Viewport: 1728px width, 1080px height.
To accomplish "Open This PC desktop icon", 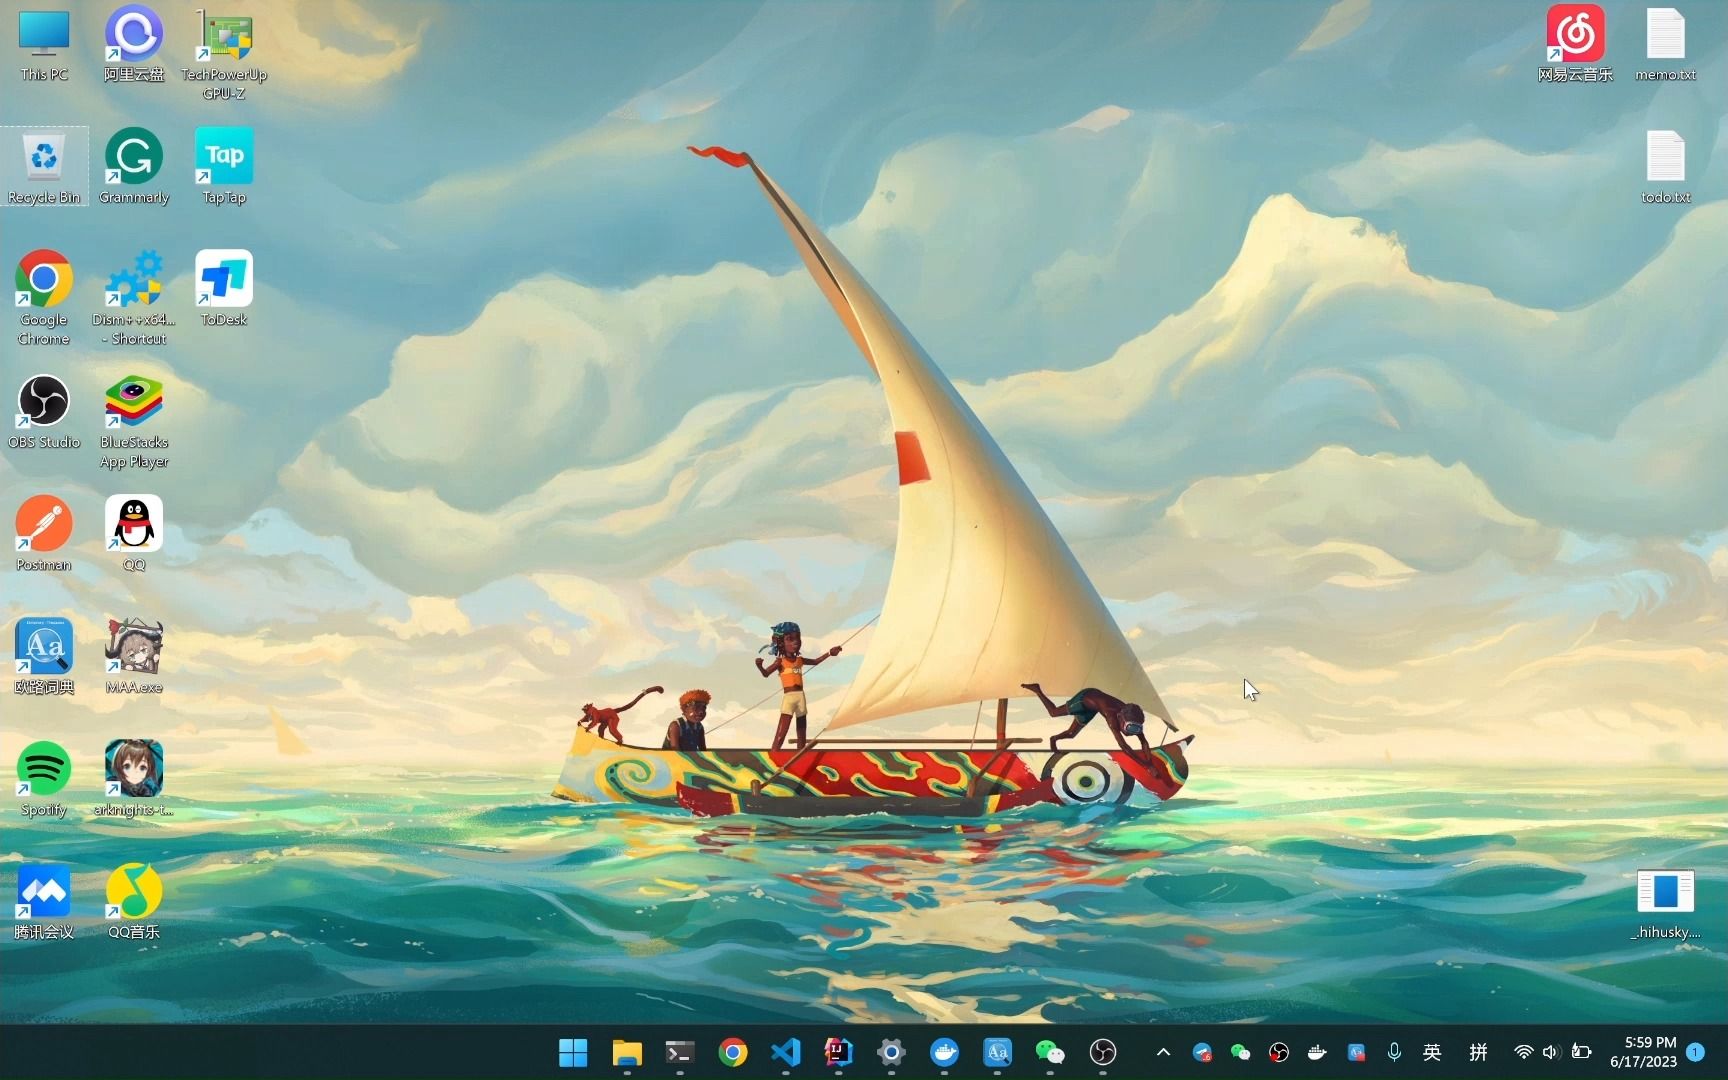I will (x=44, y=46).
